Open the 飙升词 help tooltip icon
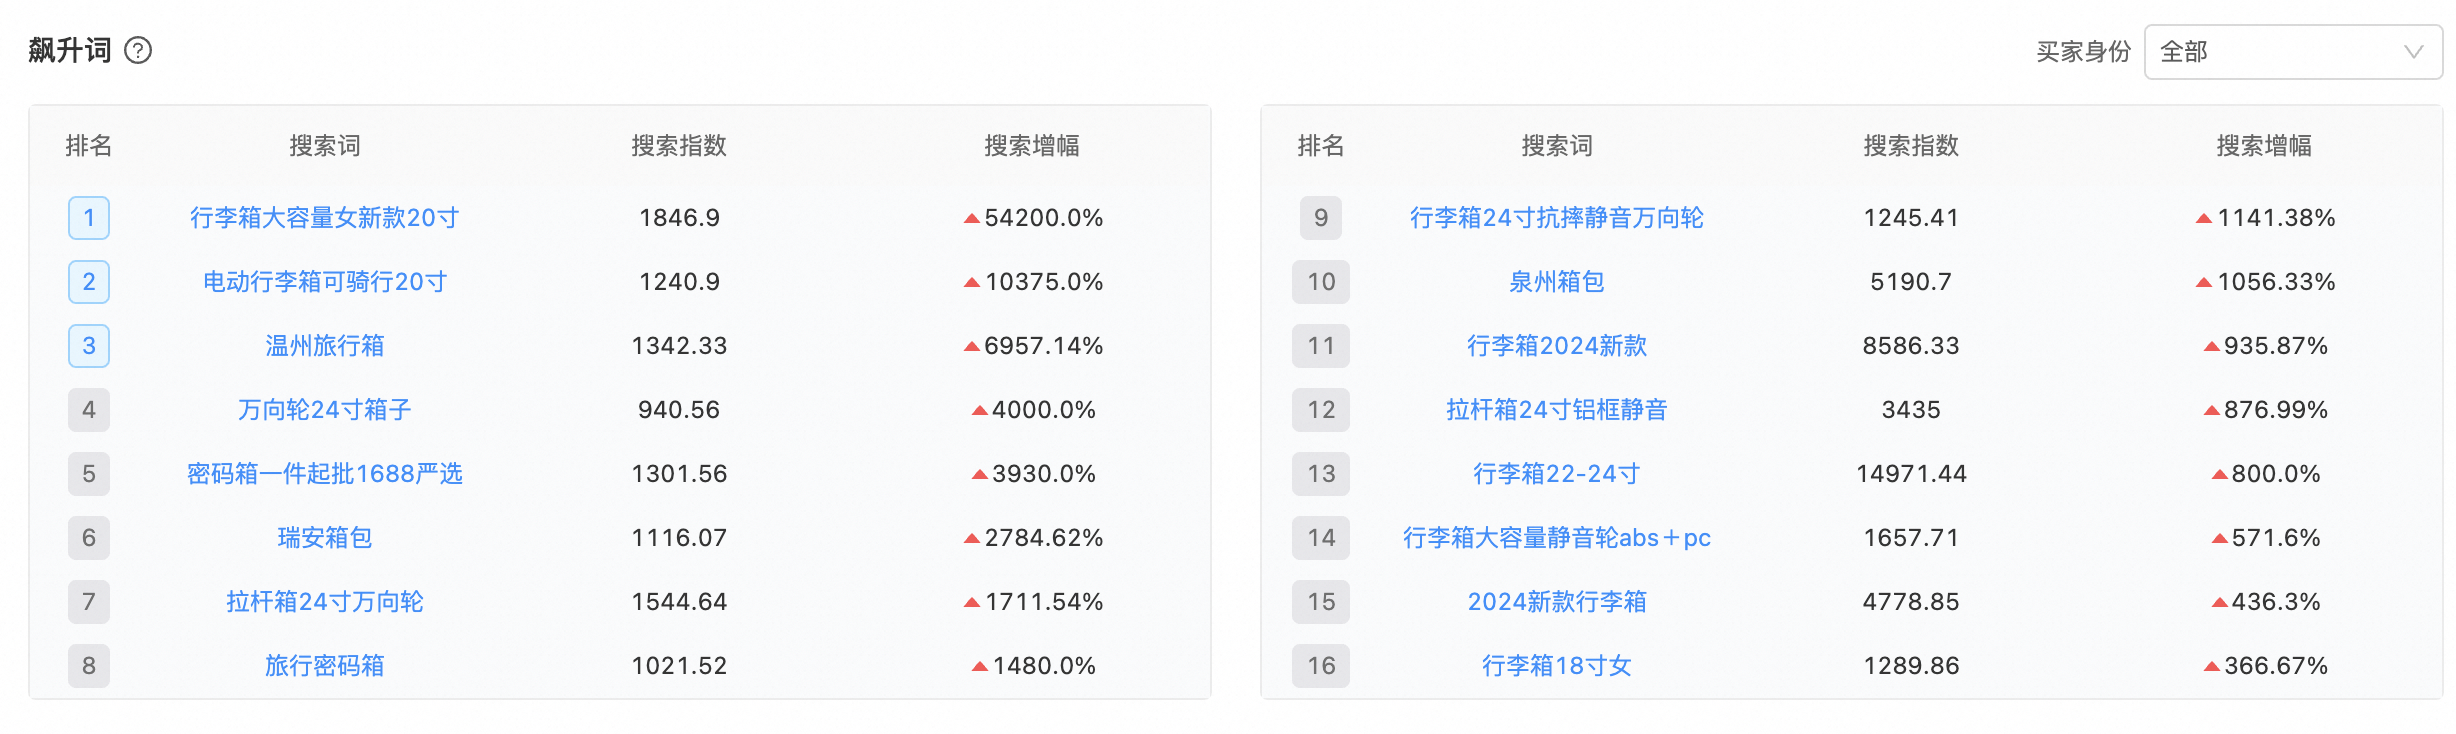 point(138,50)
